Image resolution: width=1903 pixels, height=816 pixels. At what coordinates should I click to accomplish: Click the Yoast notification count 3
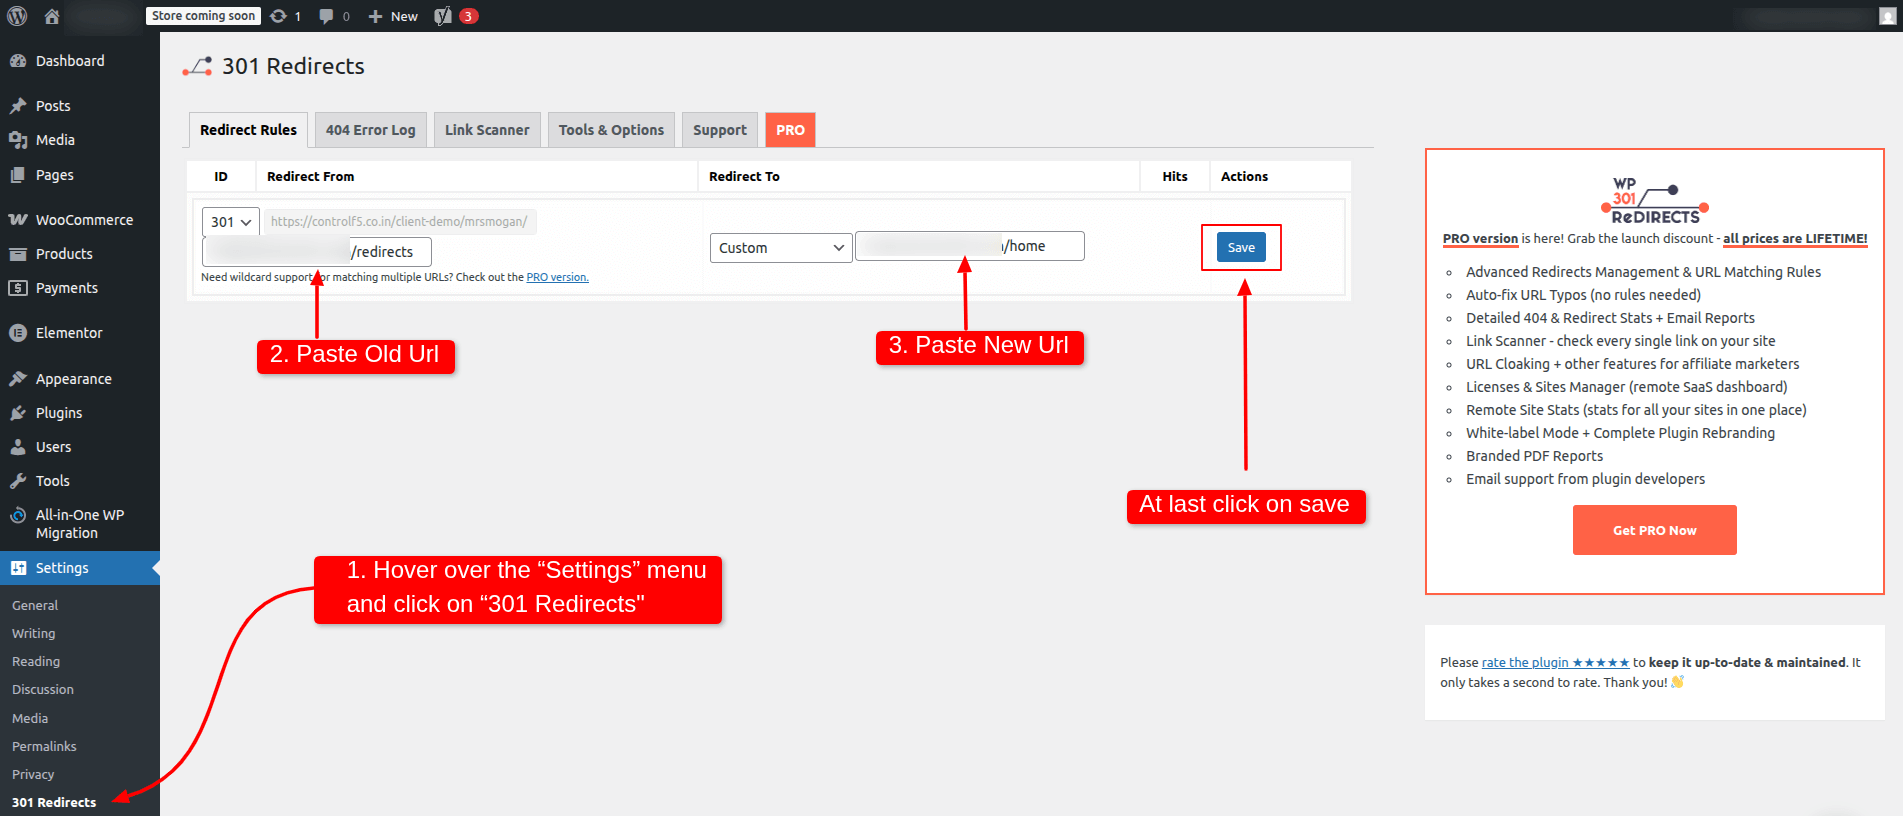(x=468, y=16)
